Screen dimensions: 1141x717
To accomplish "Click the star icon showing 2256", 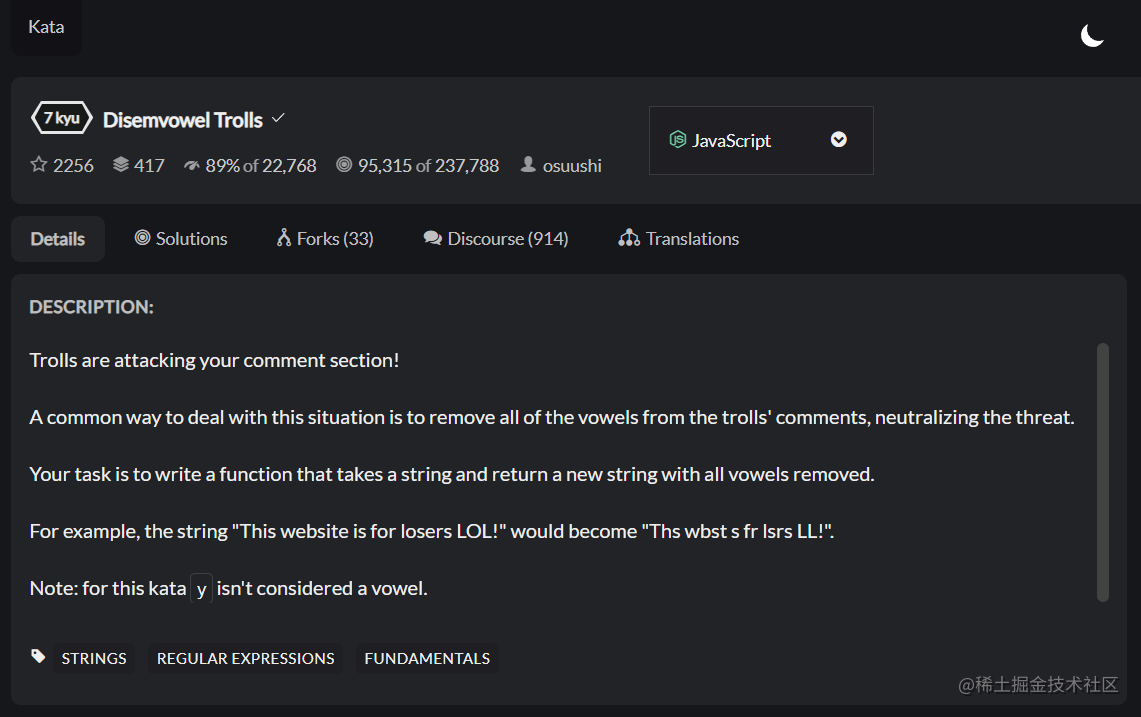I will [x=39, y=165].
